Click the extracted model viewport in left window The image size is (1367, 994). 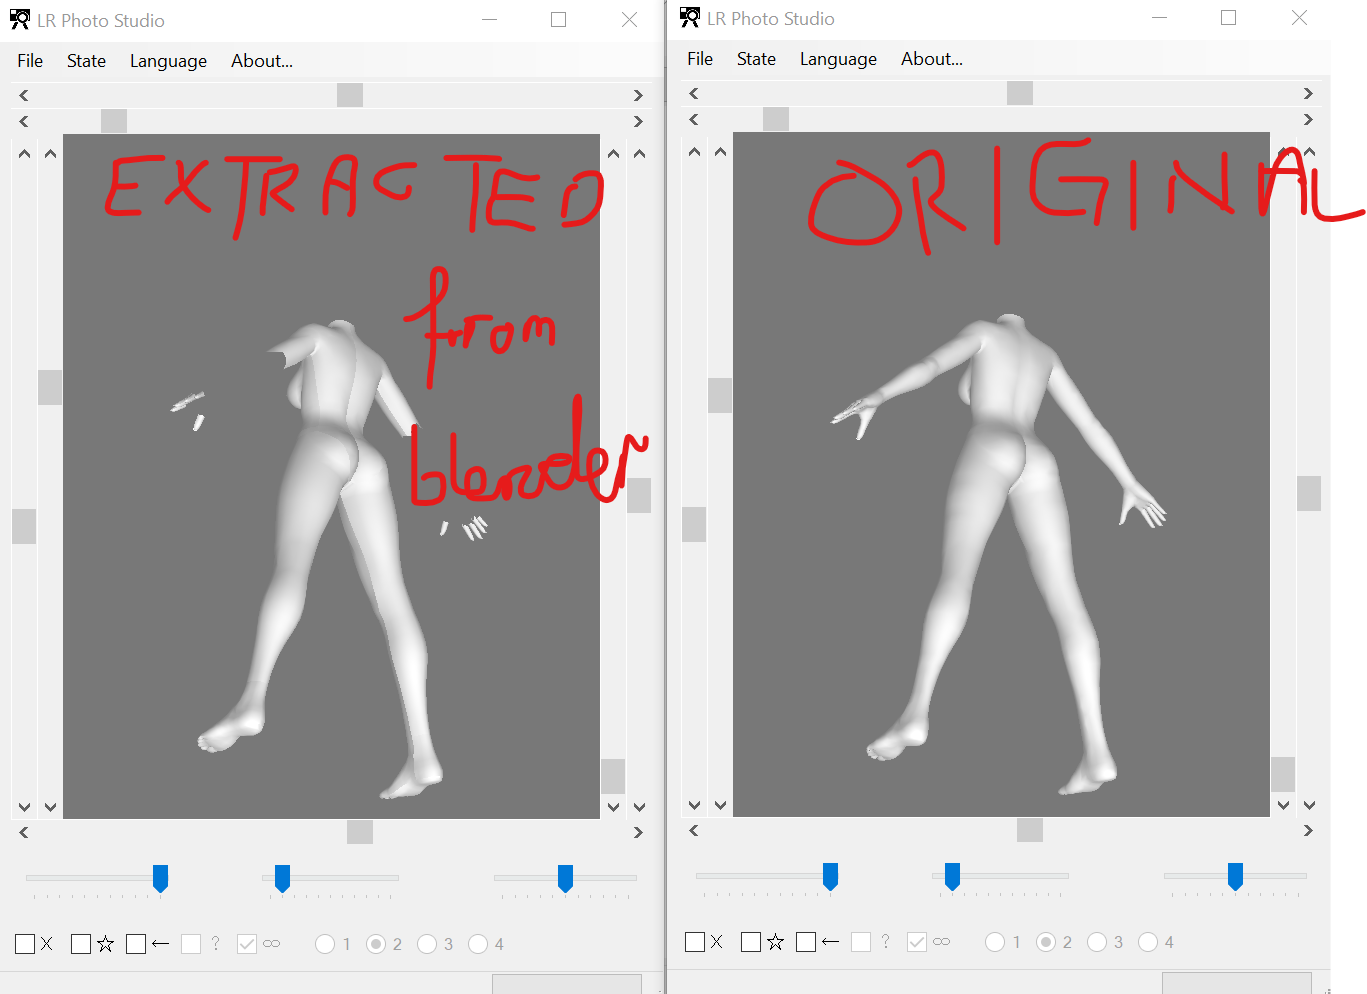331,476
